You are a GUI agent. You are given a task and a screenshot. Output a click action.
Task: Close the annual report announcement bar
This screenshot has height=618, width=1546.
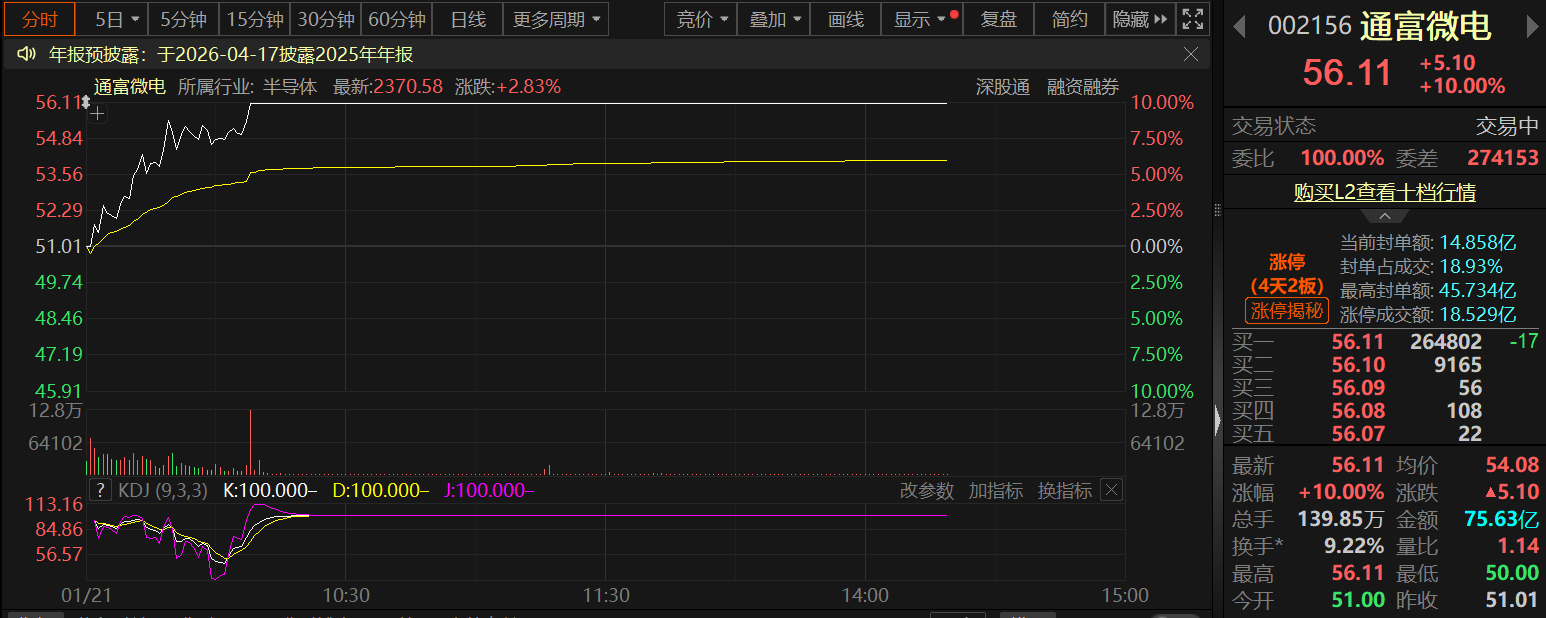pyautogui.click(x=1191, y=54)
